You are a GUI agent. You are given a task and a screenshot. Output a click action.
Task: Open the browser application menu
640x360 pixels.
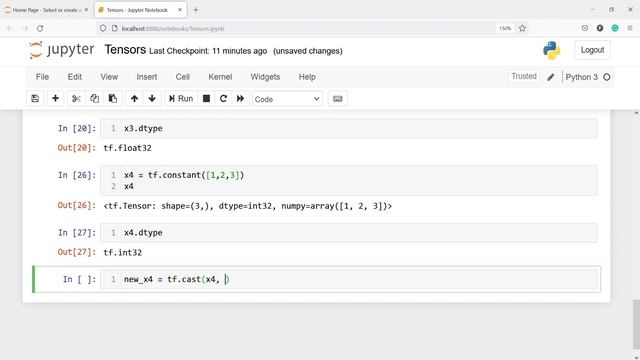[x=630, y=28]
